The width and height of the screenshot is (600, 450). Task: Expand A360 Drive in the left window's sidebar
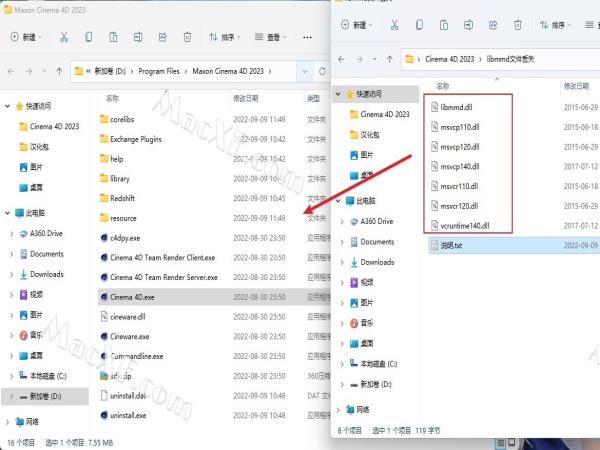[11, 233]
